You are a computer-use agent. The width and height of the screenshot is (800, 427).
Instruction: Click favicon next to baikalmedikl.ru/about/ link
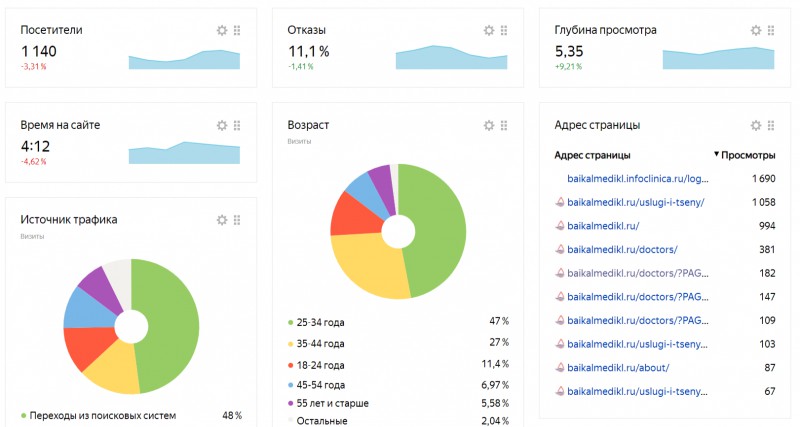click(560, 367)
